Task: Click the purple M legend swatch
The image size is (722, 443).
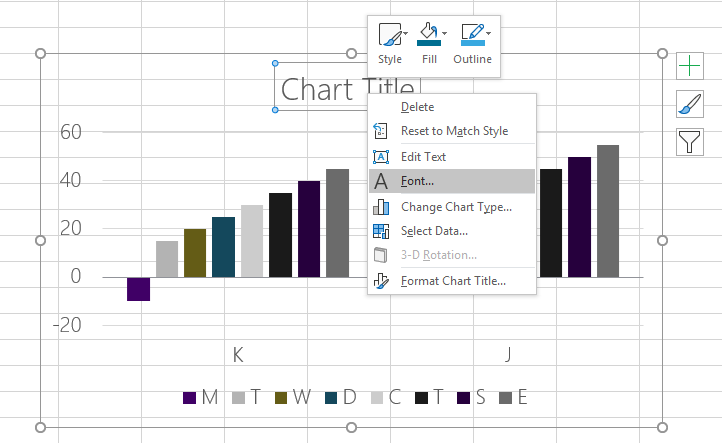Action: pos(190,397)
